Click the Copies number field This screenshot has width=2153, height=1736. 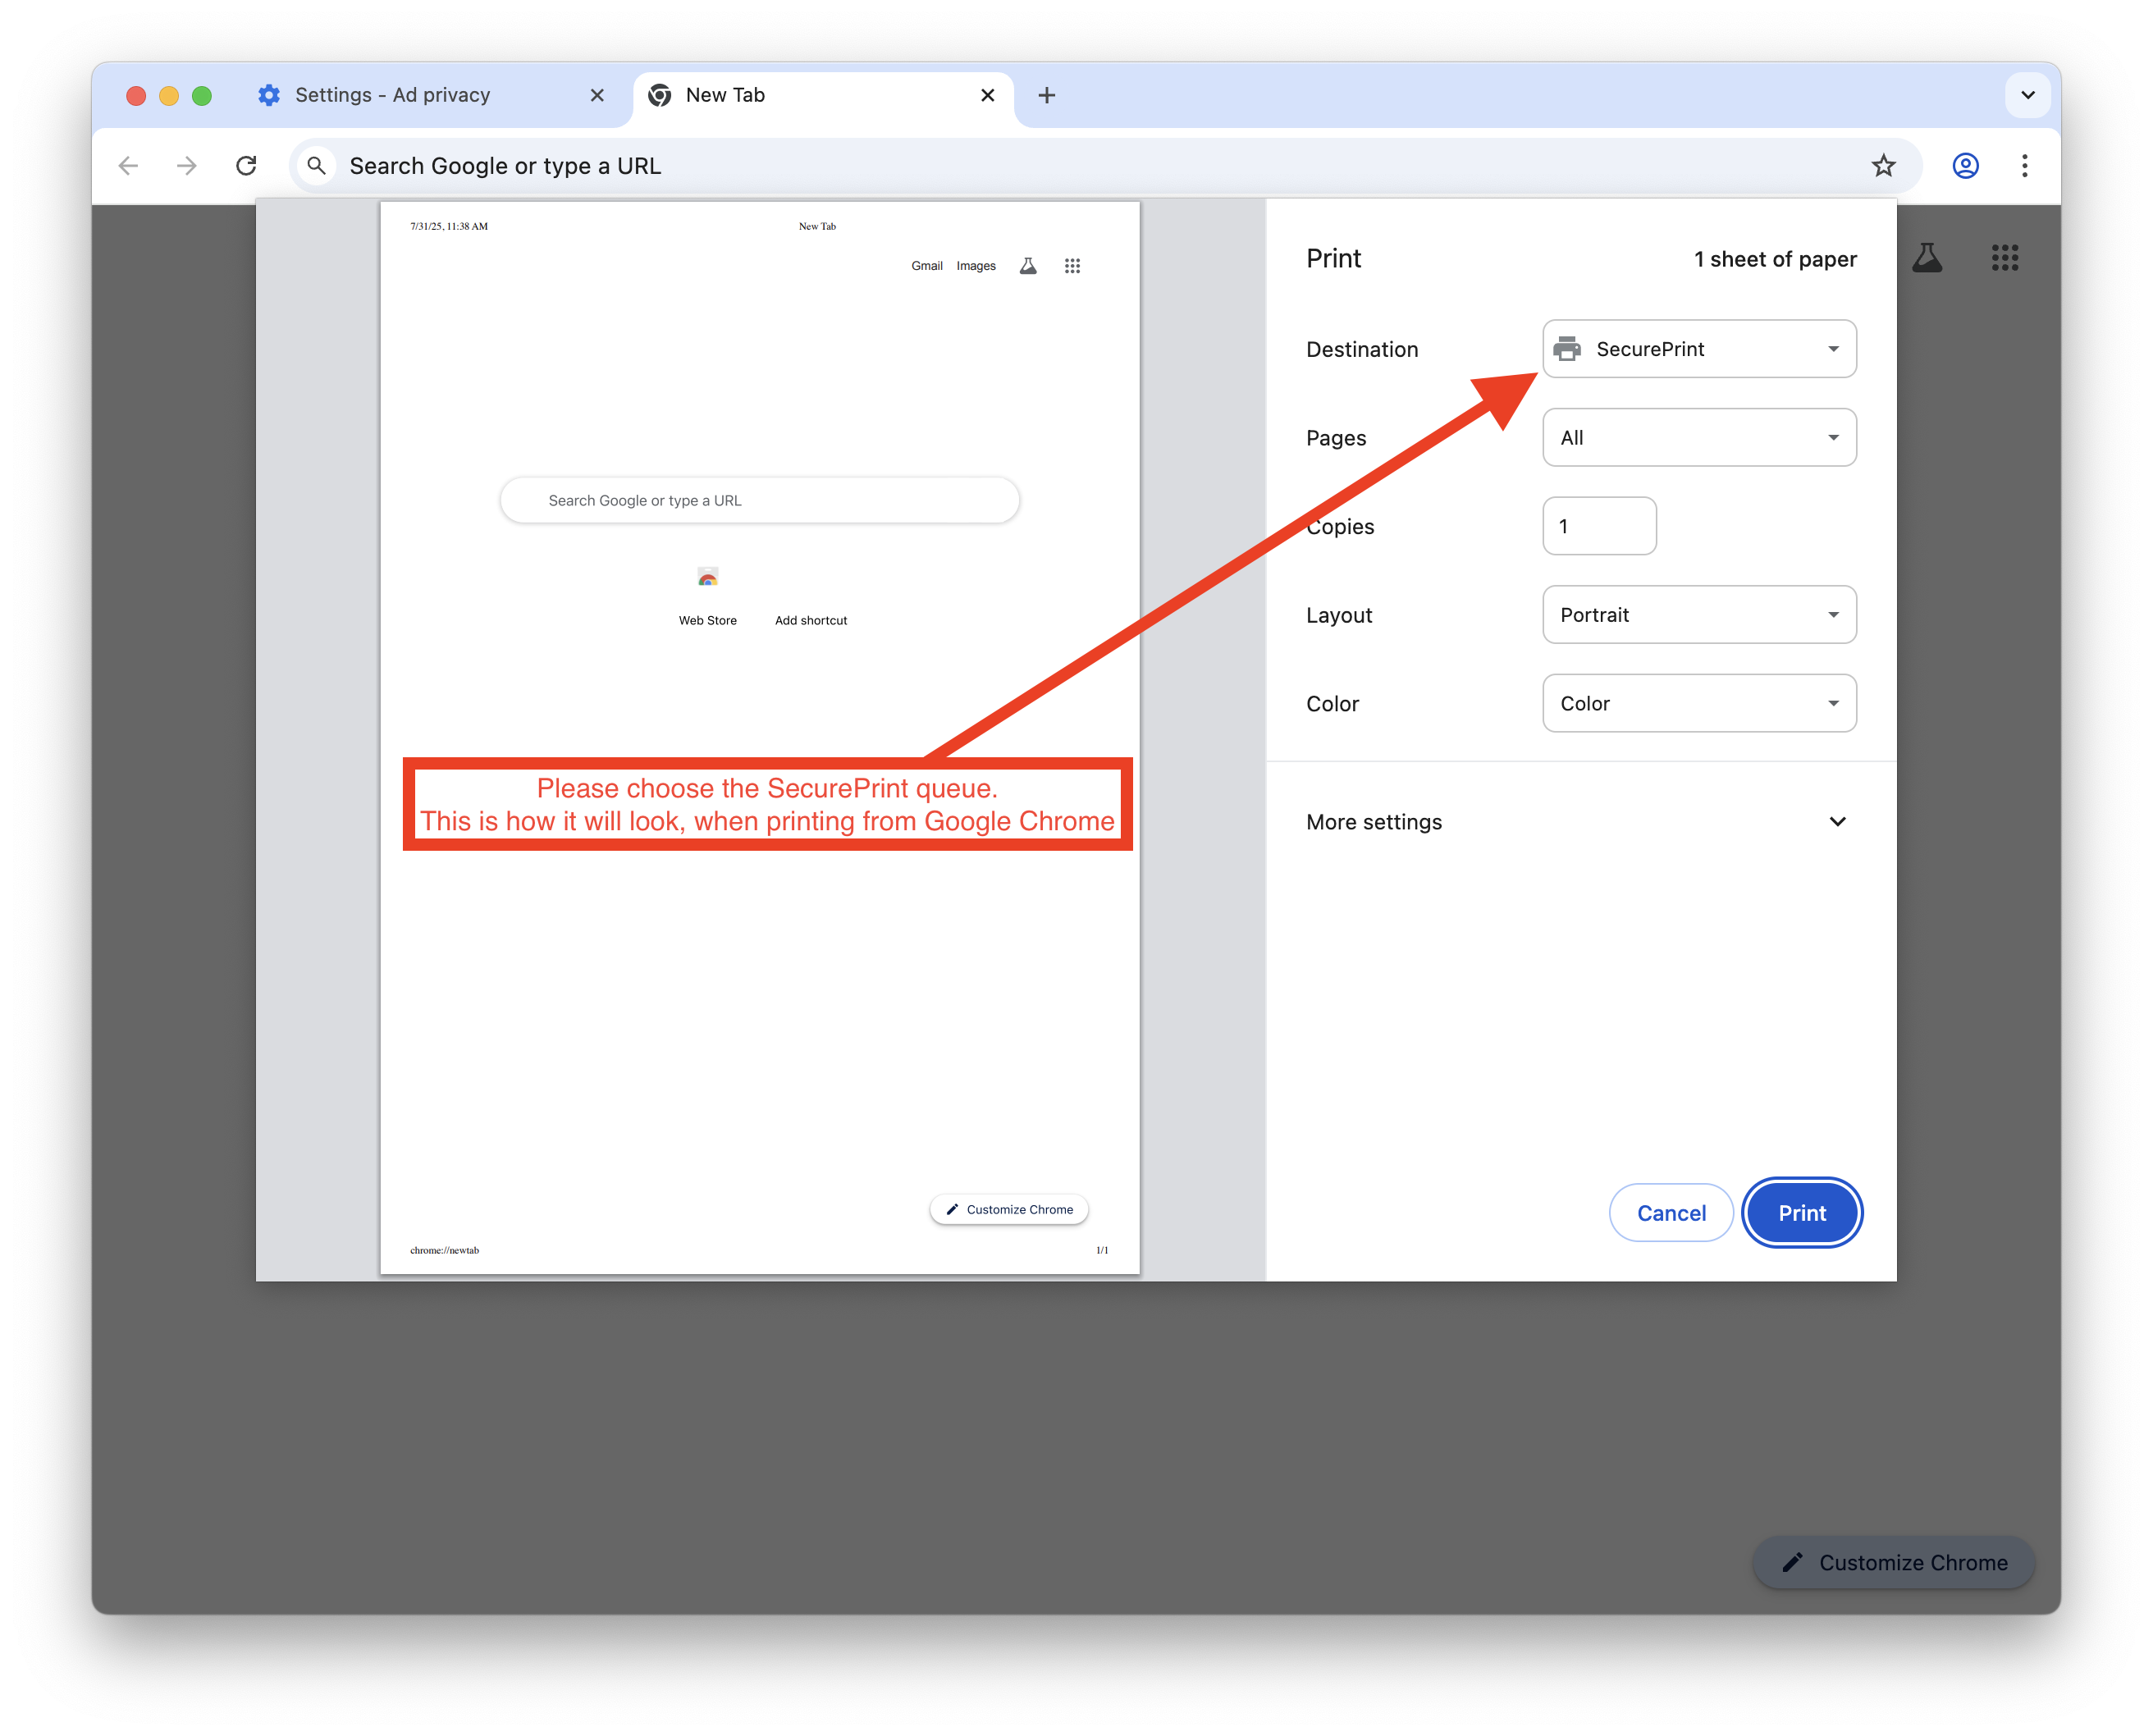click(1598, 526)
